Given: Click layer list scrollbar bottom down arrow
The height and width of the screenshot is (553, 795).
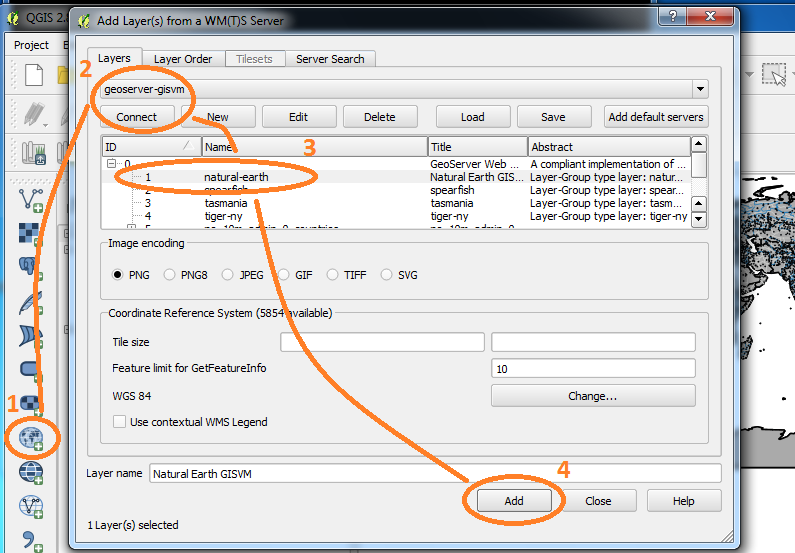Looking at the screenshot, I should point(699,219).
